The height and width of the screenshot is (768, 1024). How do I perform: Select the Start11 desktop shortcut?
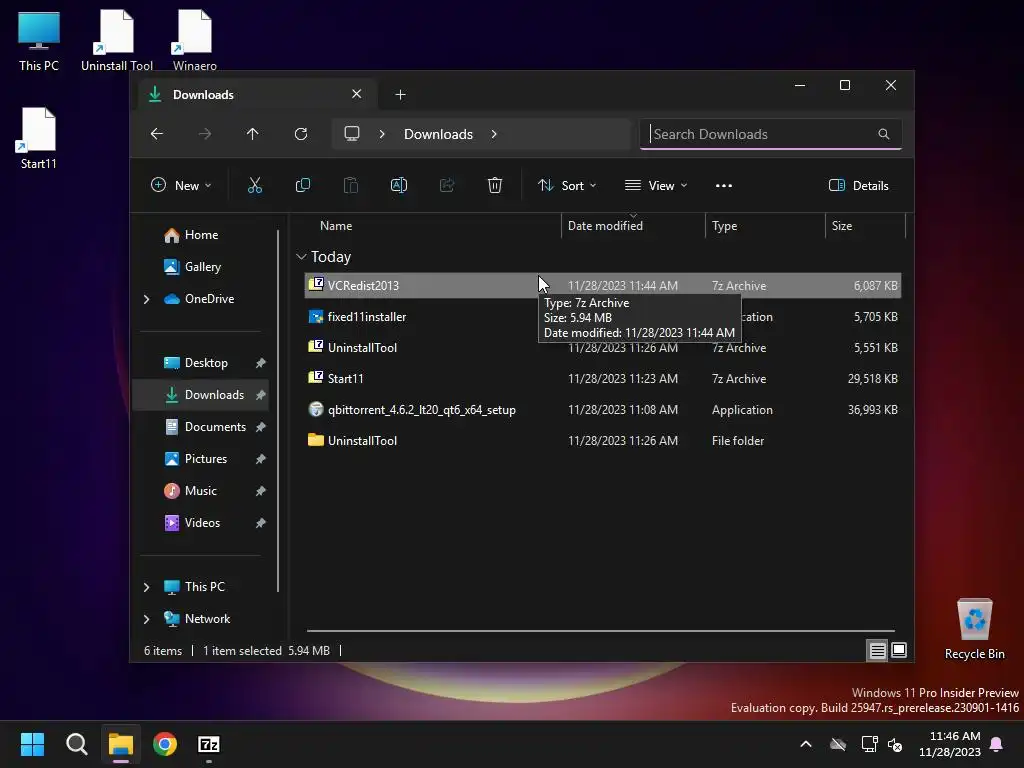pyautogui.click(x=39, y=138)
